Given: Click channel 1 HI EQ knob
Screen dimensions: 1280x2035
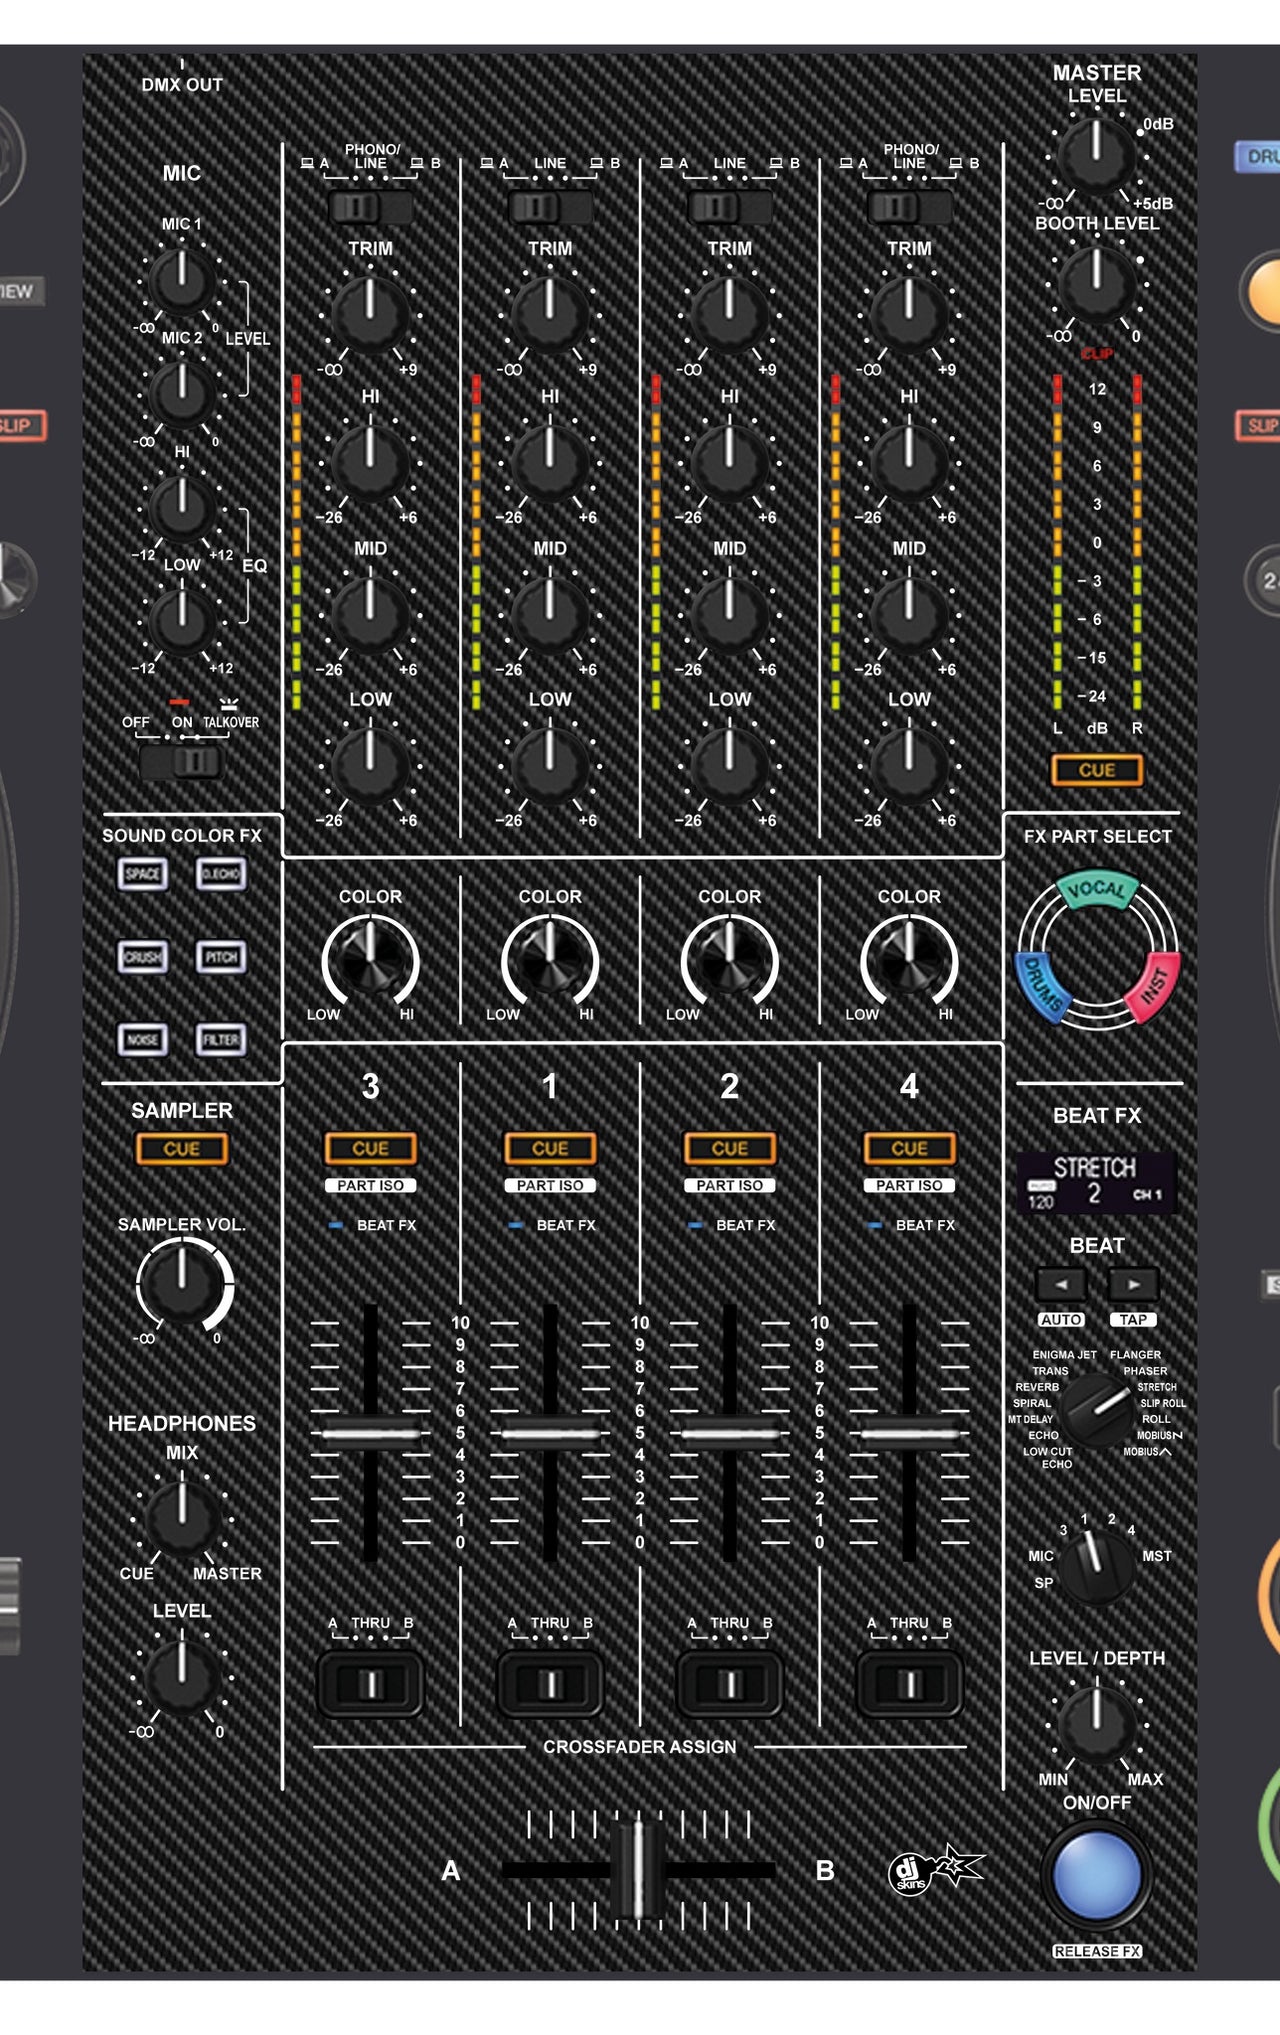Looking at the screenshot, I should (x=550, y=463).
